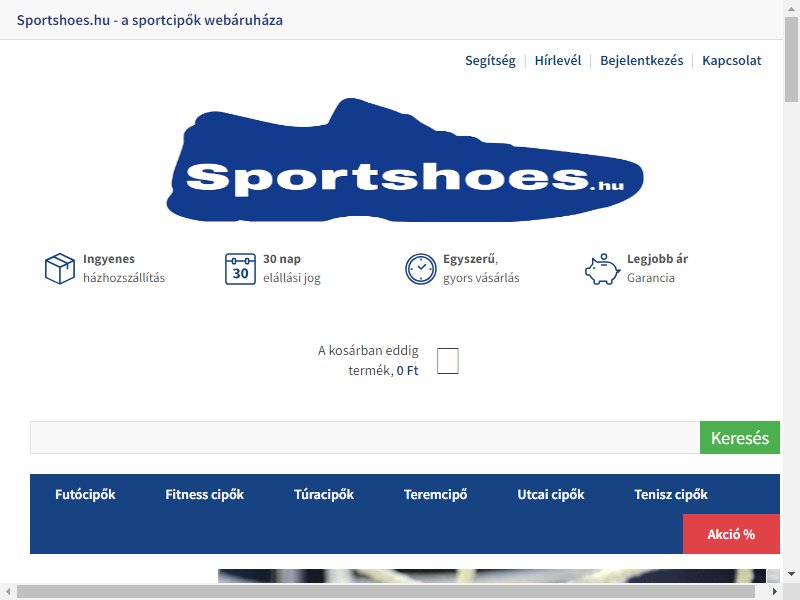Viewport: 800px width, 600px height.
Task: Select the Teremcipő menu item
Action: tap(435, 494)
